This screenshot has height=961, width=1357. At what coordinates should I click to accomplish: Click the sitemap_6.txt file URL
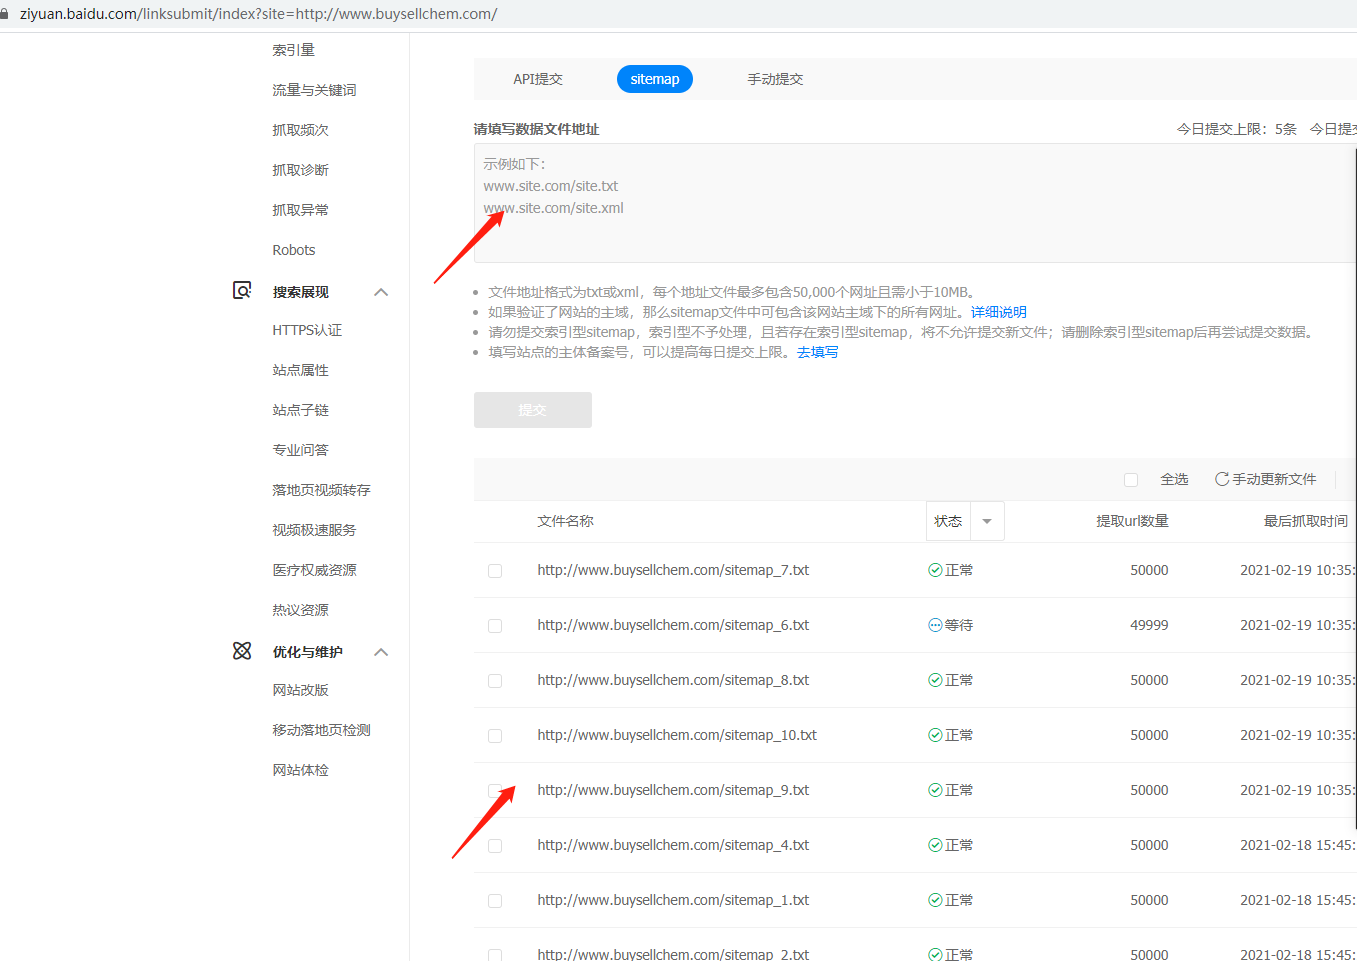coord(673,625)
